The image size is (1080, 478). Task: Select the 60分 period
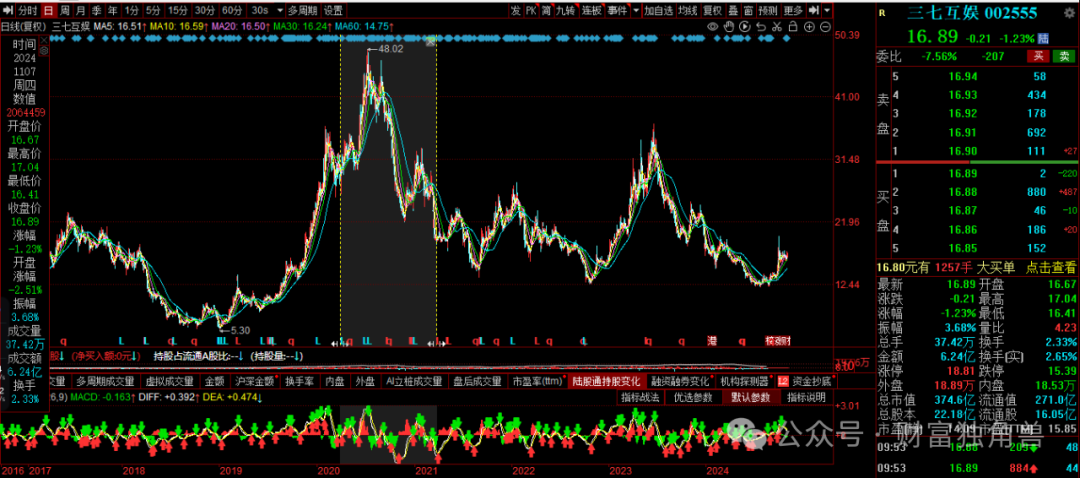233,10
